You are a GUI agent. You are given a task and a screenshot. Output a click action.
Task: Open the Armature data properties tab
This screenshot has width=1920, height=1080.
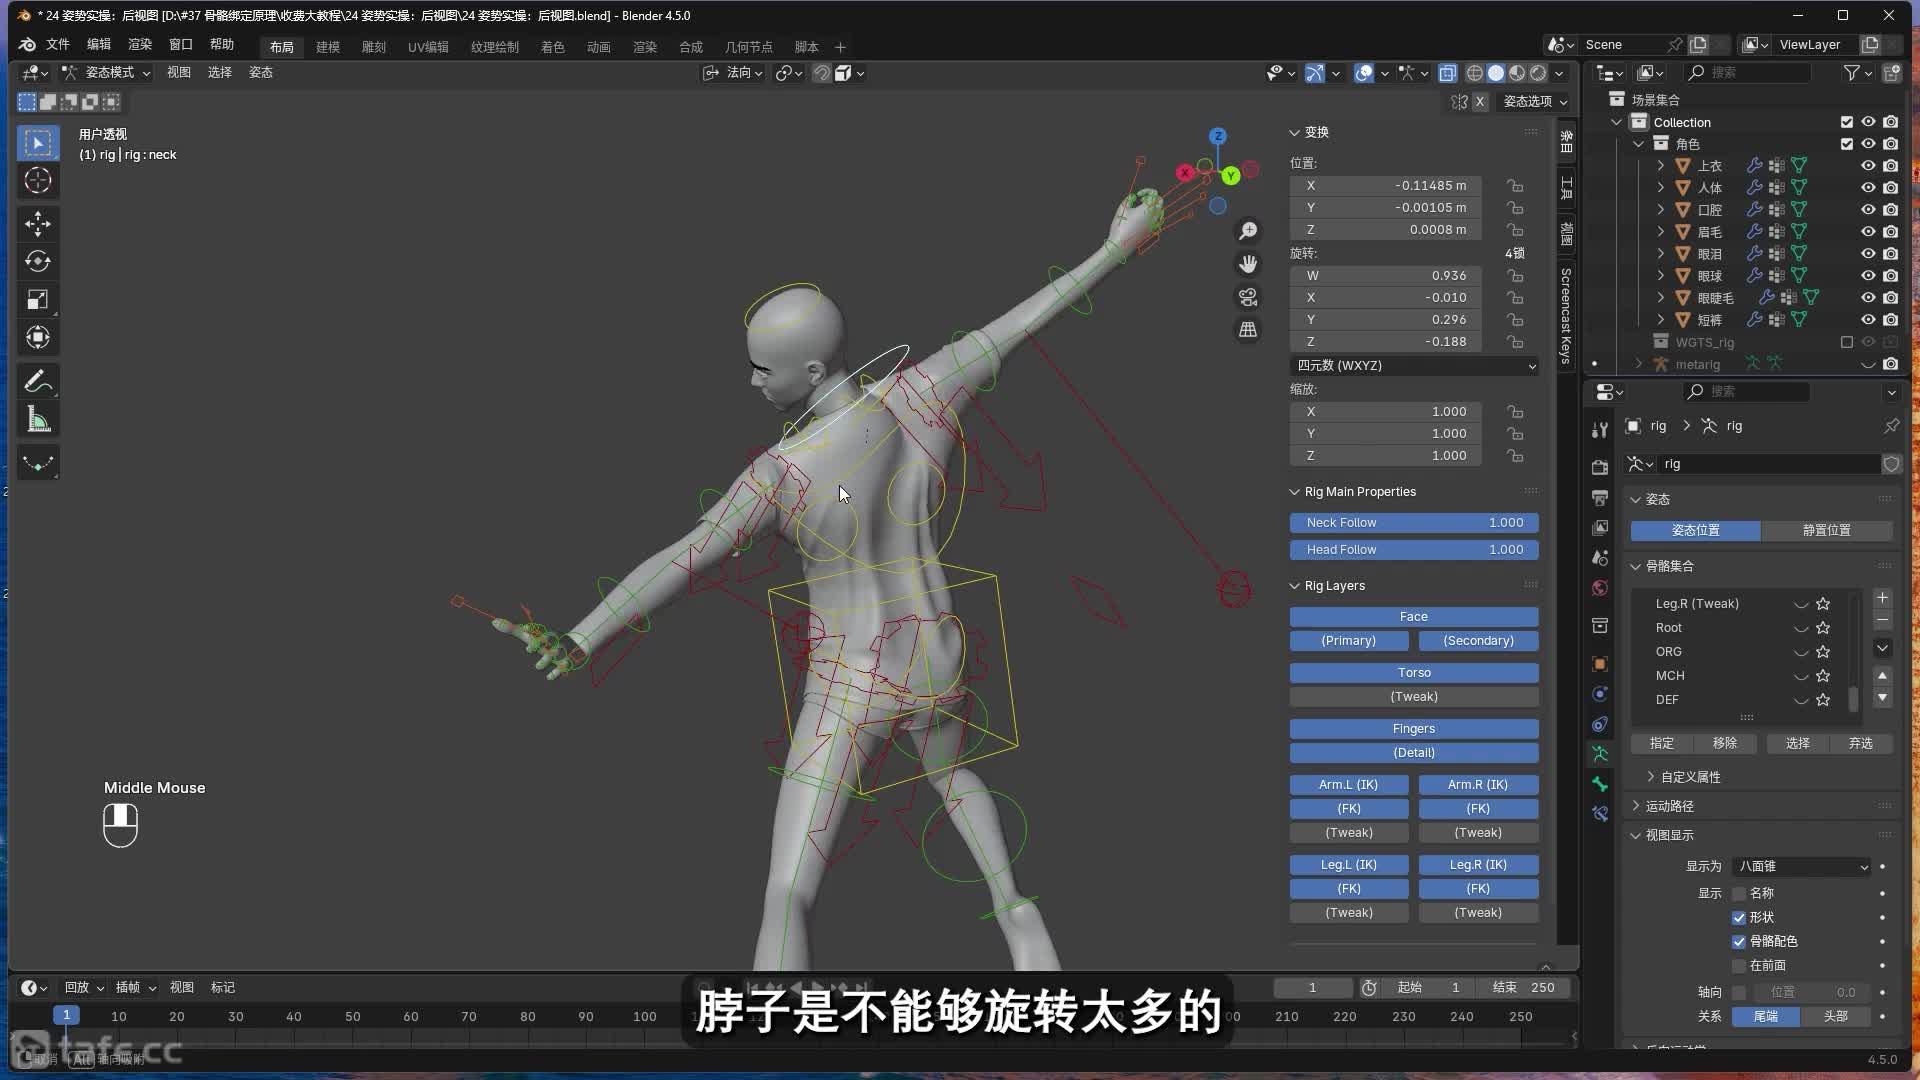tap(1600, 754)
